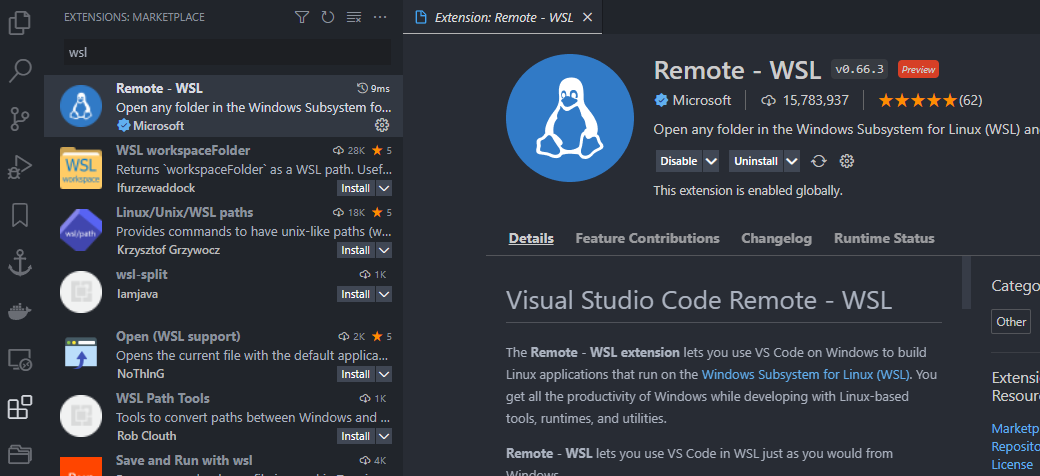Open the folder icon view at the bottom of the activity bar
The width and height of the screenshot is (1040, 476).
click(20, 455)
